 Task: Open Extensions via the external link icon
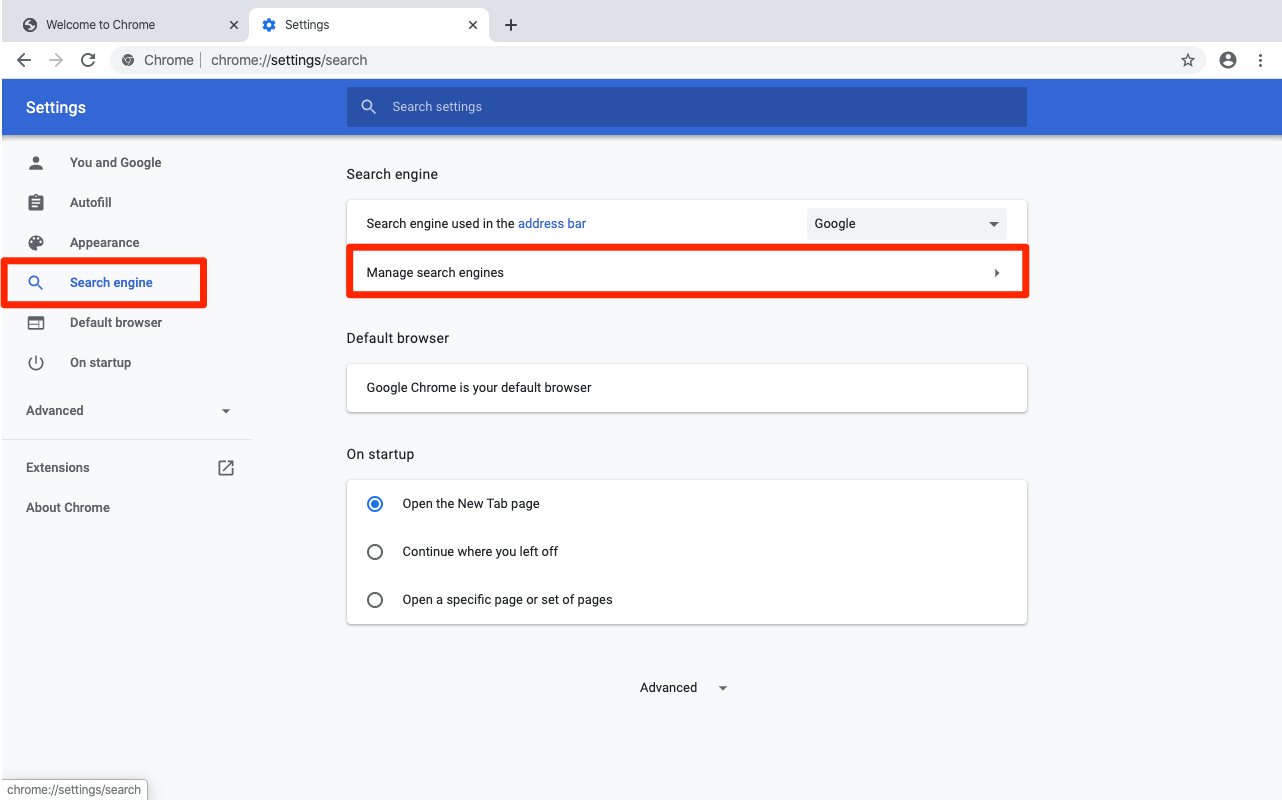[226, 467]
